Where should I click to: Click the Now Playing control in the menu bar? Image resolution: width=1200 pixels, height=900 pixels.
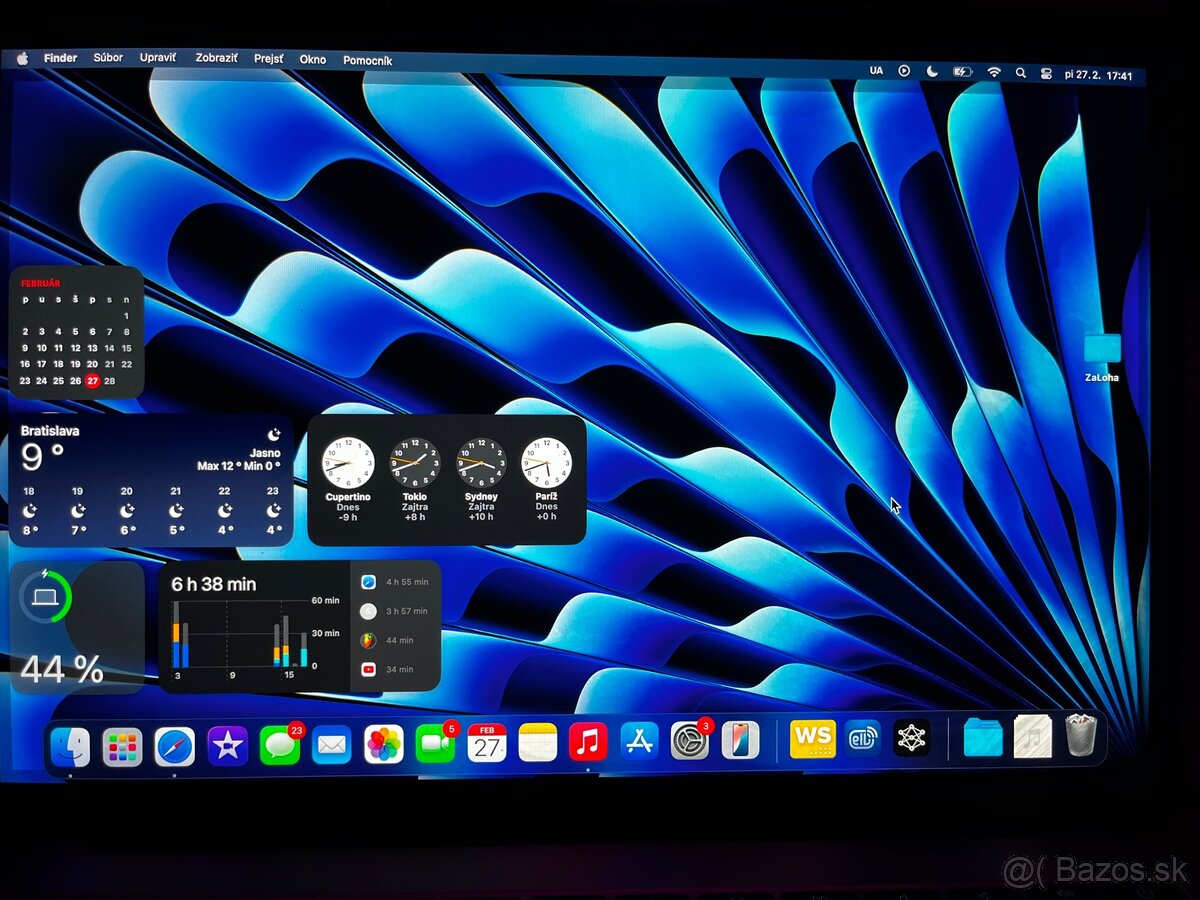point(903,72)
